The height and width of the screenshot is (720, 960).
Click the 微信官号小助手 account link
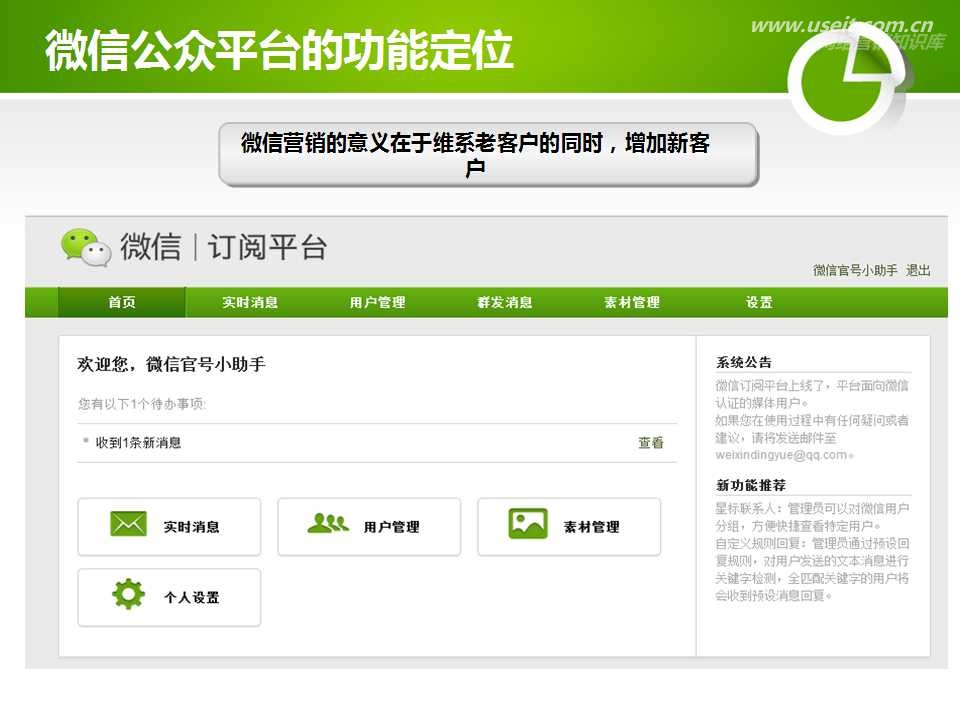(x=855, y=270)
